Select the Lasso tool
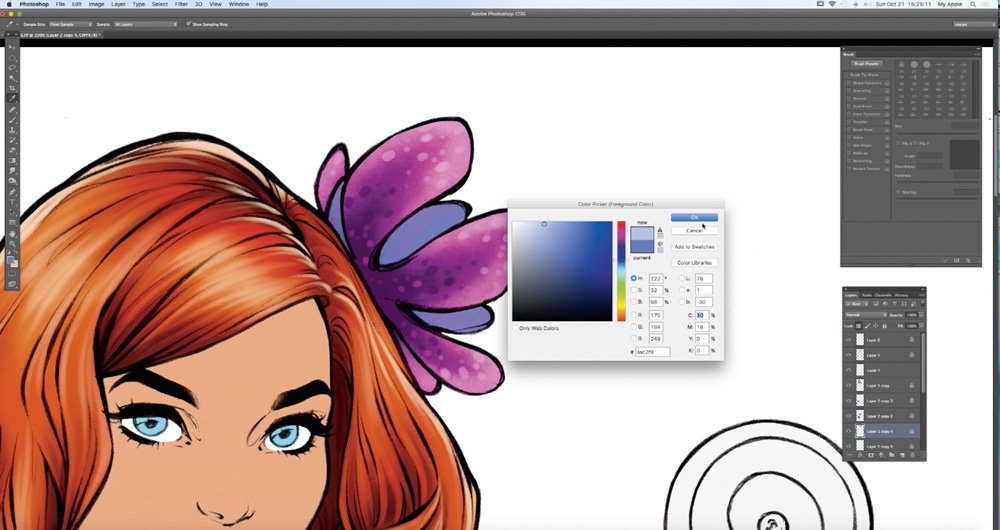This screenshot has height=530, width=1000. point(11,68)
